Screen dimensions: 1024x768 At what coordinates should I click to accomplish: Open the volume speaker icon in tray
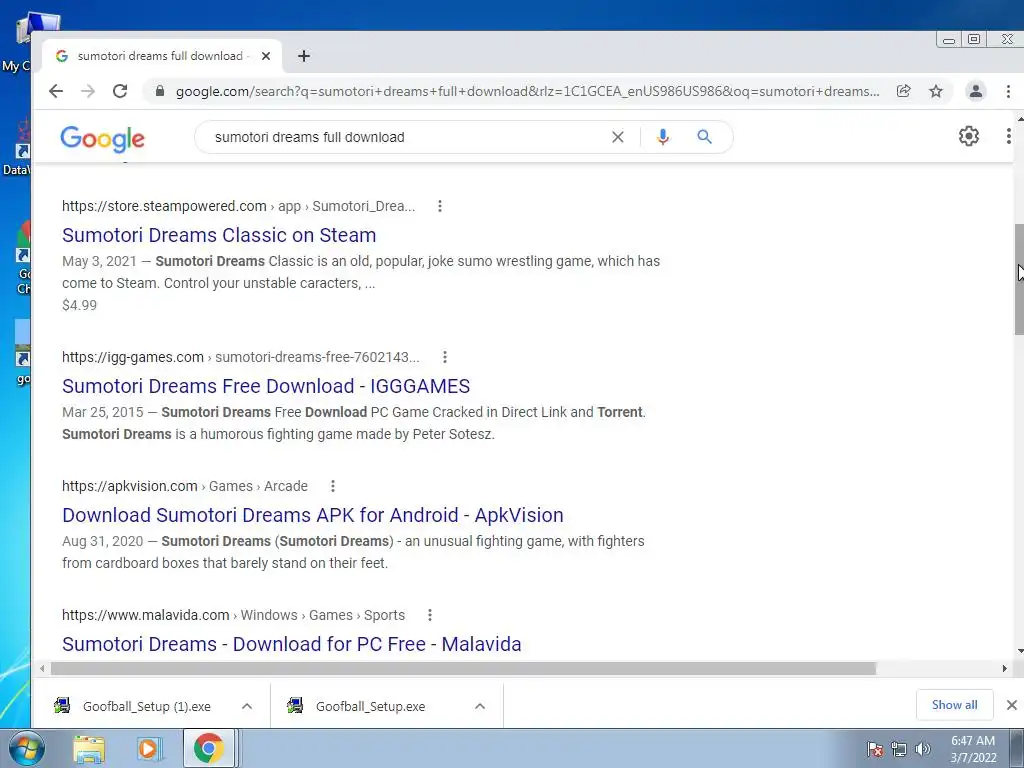pyautogui.click(x=923, y=749)
